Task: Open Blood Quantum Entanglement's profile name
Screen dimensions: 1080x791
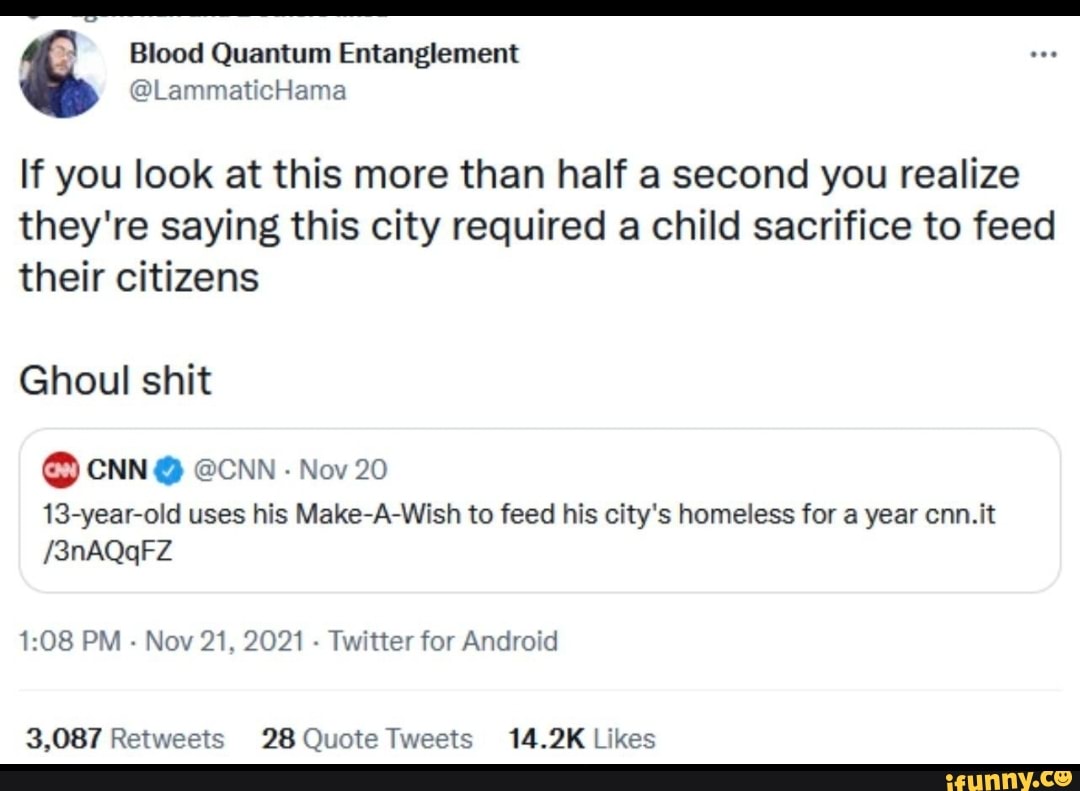Action: point(324,54)
